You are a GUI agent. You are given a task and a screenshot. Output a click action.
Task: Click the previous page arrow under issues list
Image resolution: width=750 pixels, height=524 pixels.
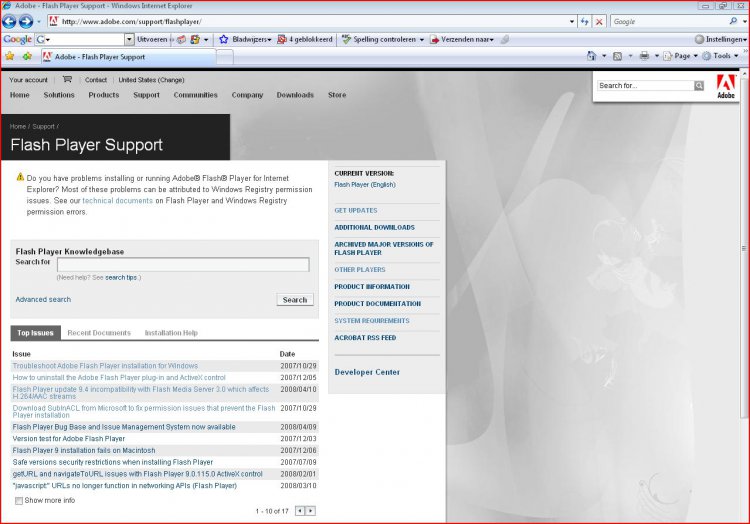(x=300, y=511)
